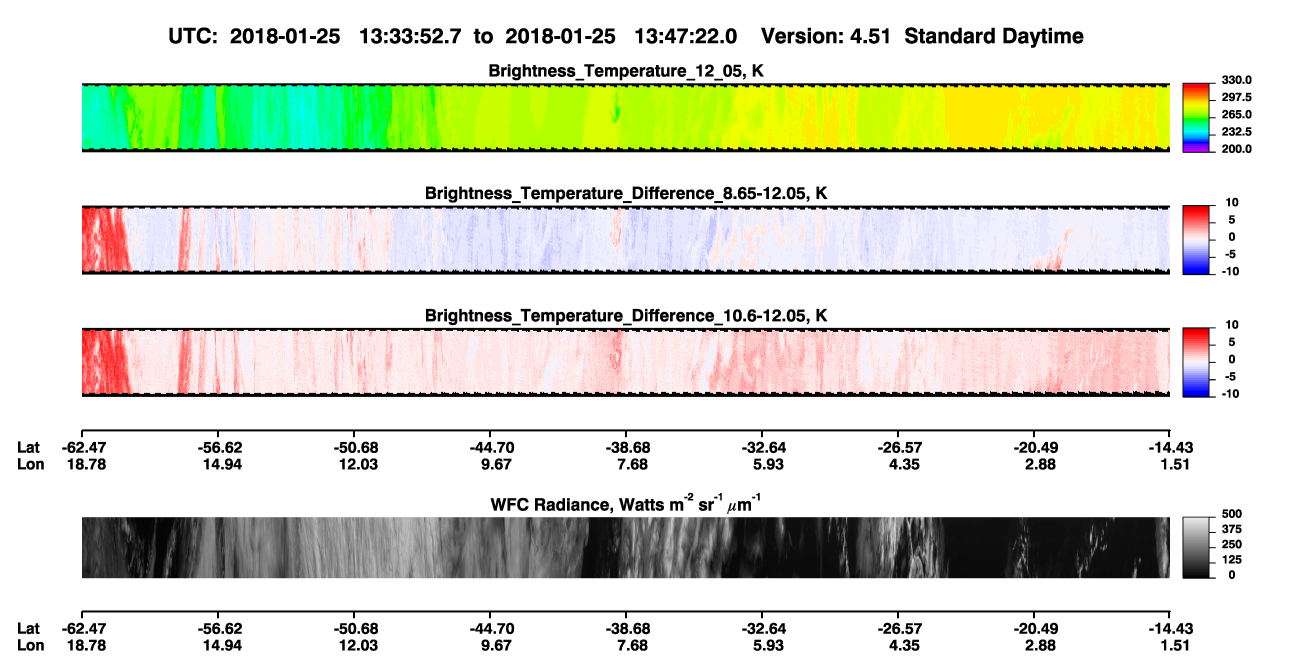Click longitude '12.03' under the WFC Radiance panel
The image size is (1300, 667).
[357, 646]
